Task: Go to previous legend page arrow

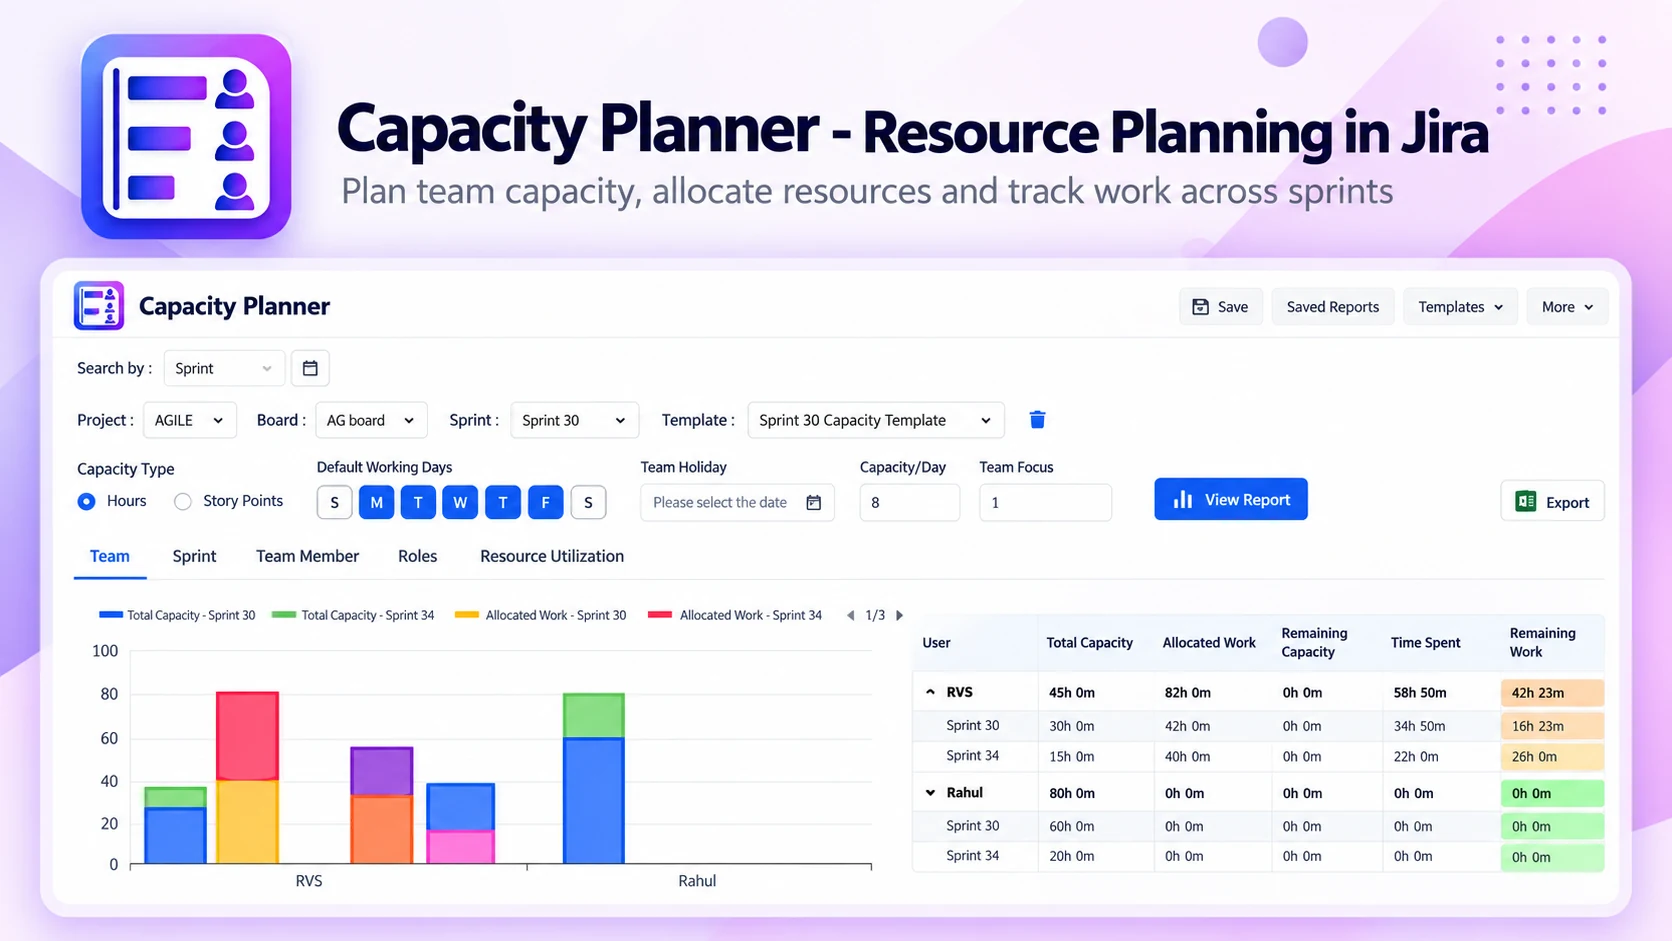Action: (x=850, y=615)
